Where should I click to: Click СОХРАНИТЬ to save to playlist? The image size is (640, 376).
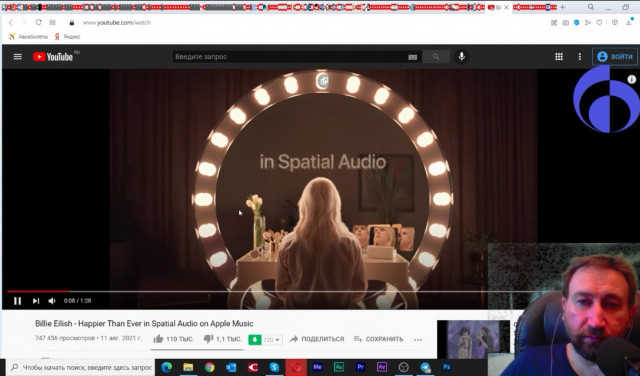click(x=378, y=339)
